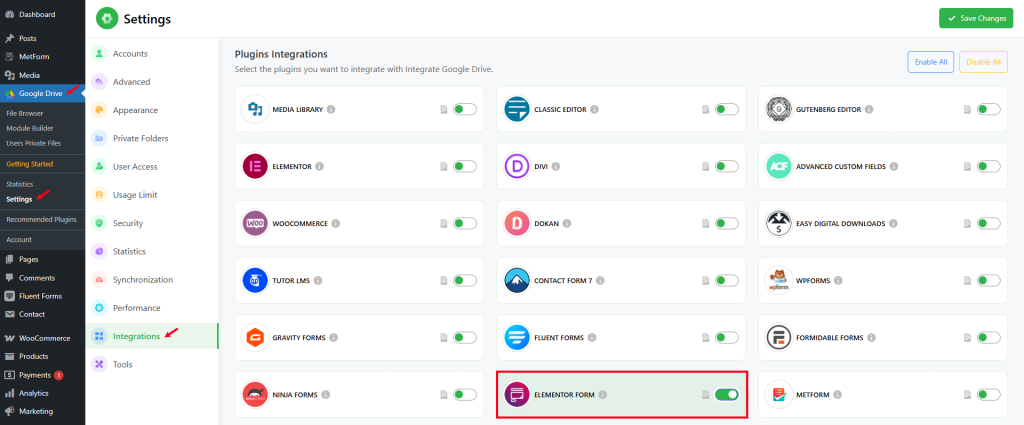
Task: Turn off the Elementor Form toggle
Action: point(727,394)
